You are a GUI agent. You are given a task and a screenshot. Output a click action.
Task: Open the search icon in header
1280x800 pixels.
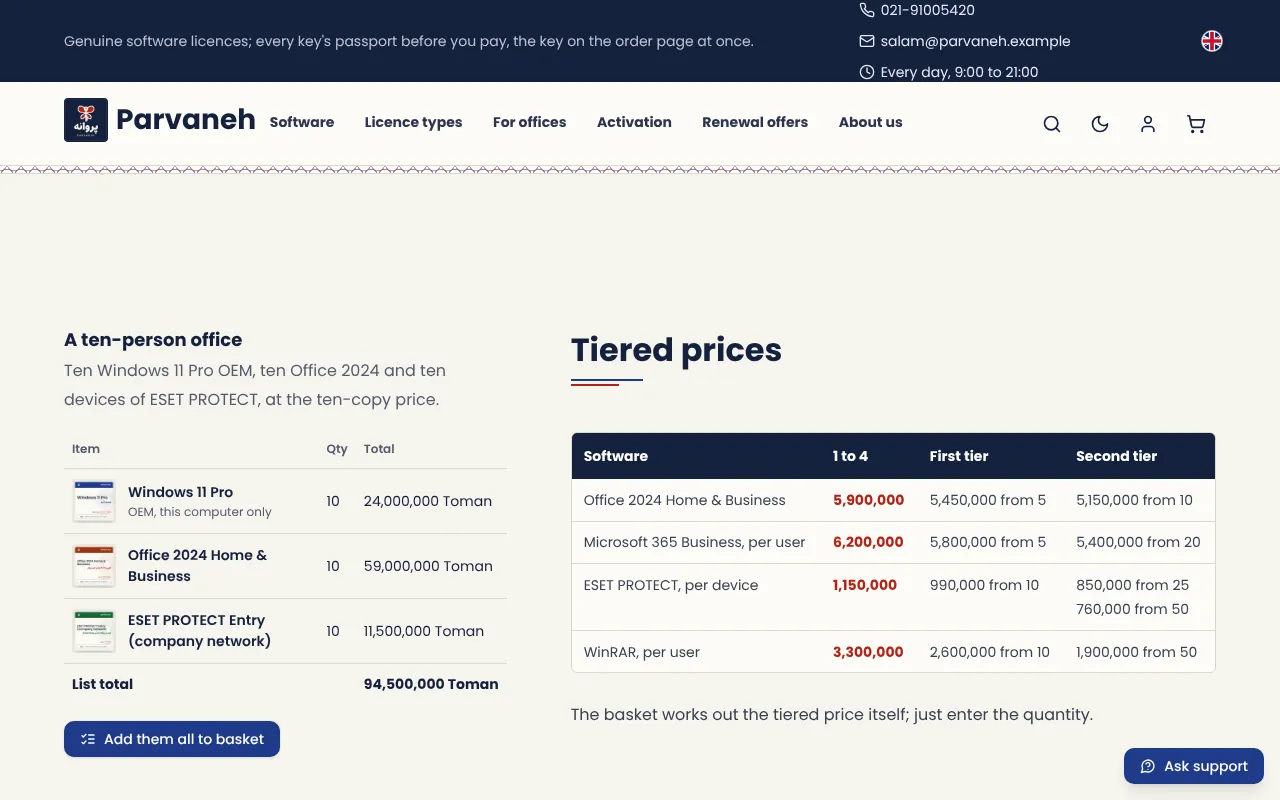1052,124
